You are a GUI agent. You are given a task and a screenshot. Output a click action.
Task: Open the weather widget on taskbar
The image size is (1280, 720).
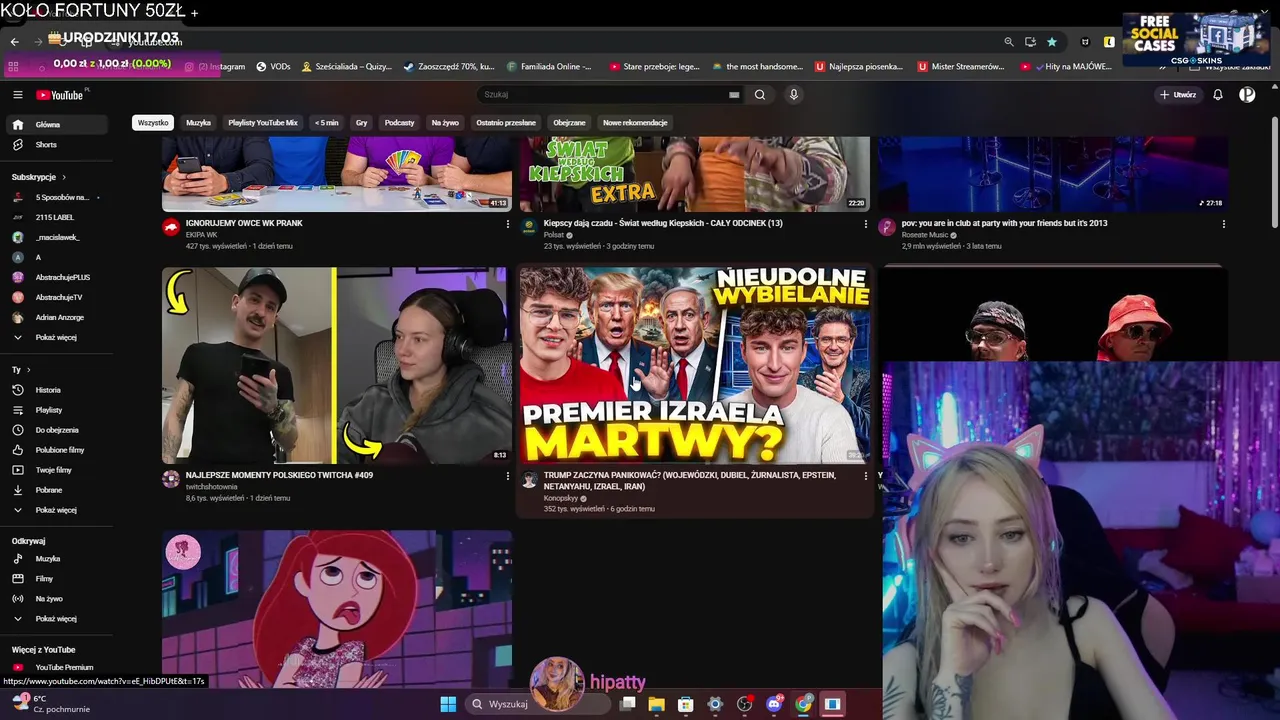(x=52, y=704)
